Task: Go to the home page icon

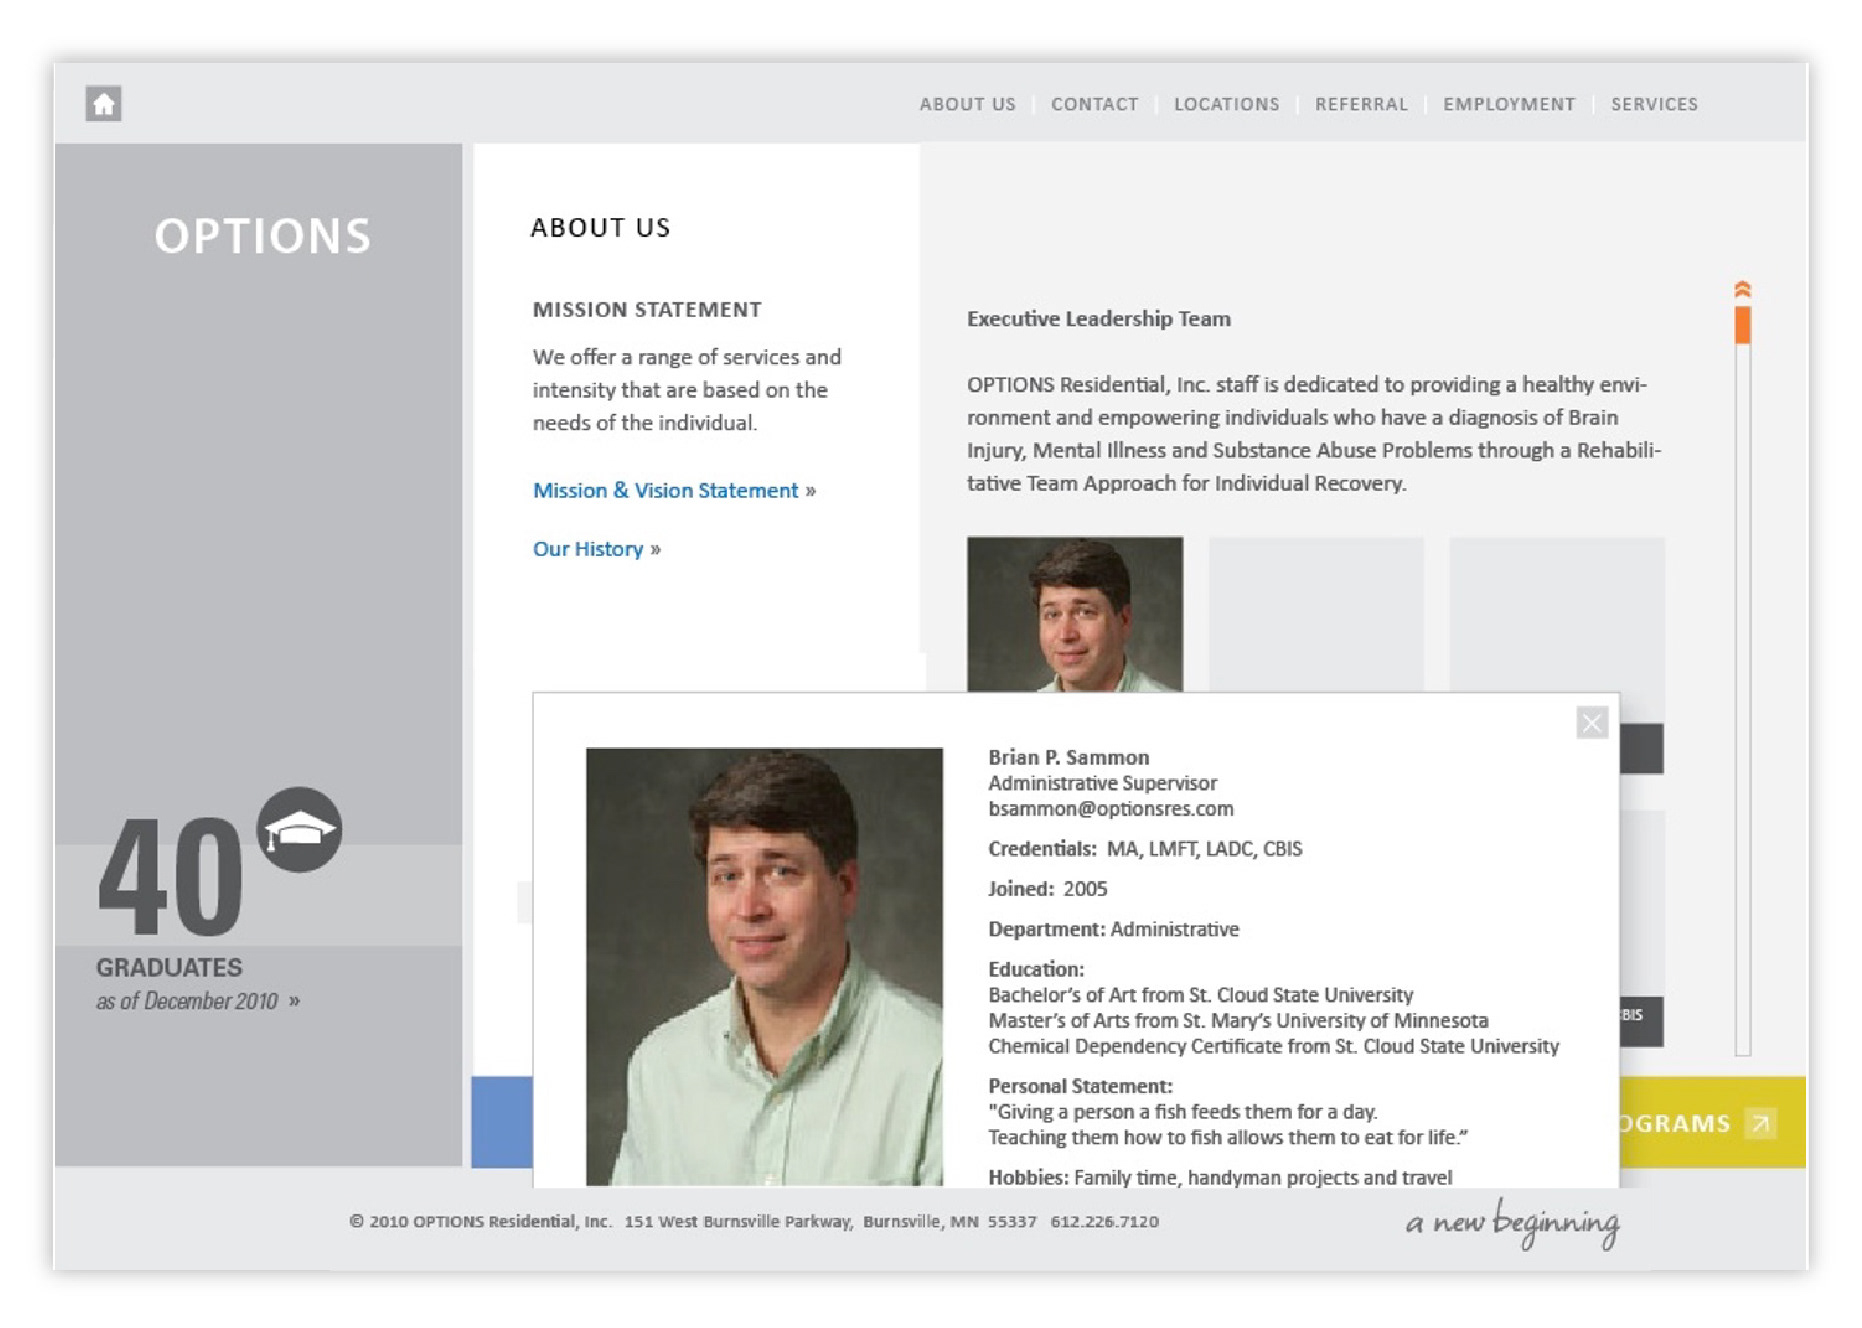Action: click(103, 103)
